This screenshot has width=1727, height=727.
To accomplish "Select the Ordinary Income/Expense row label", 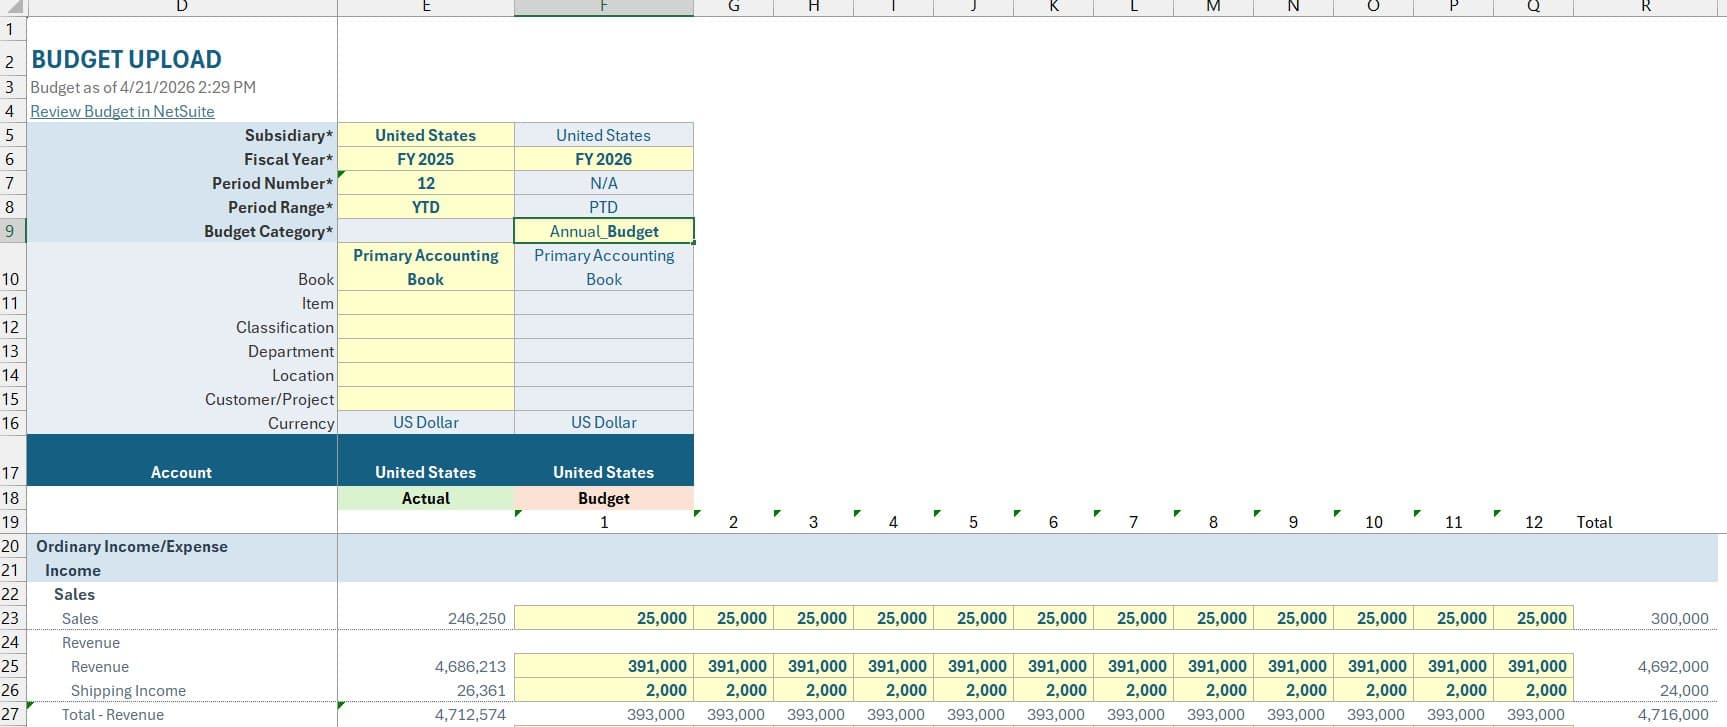I will (132, 546).
